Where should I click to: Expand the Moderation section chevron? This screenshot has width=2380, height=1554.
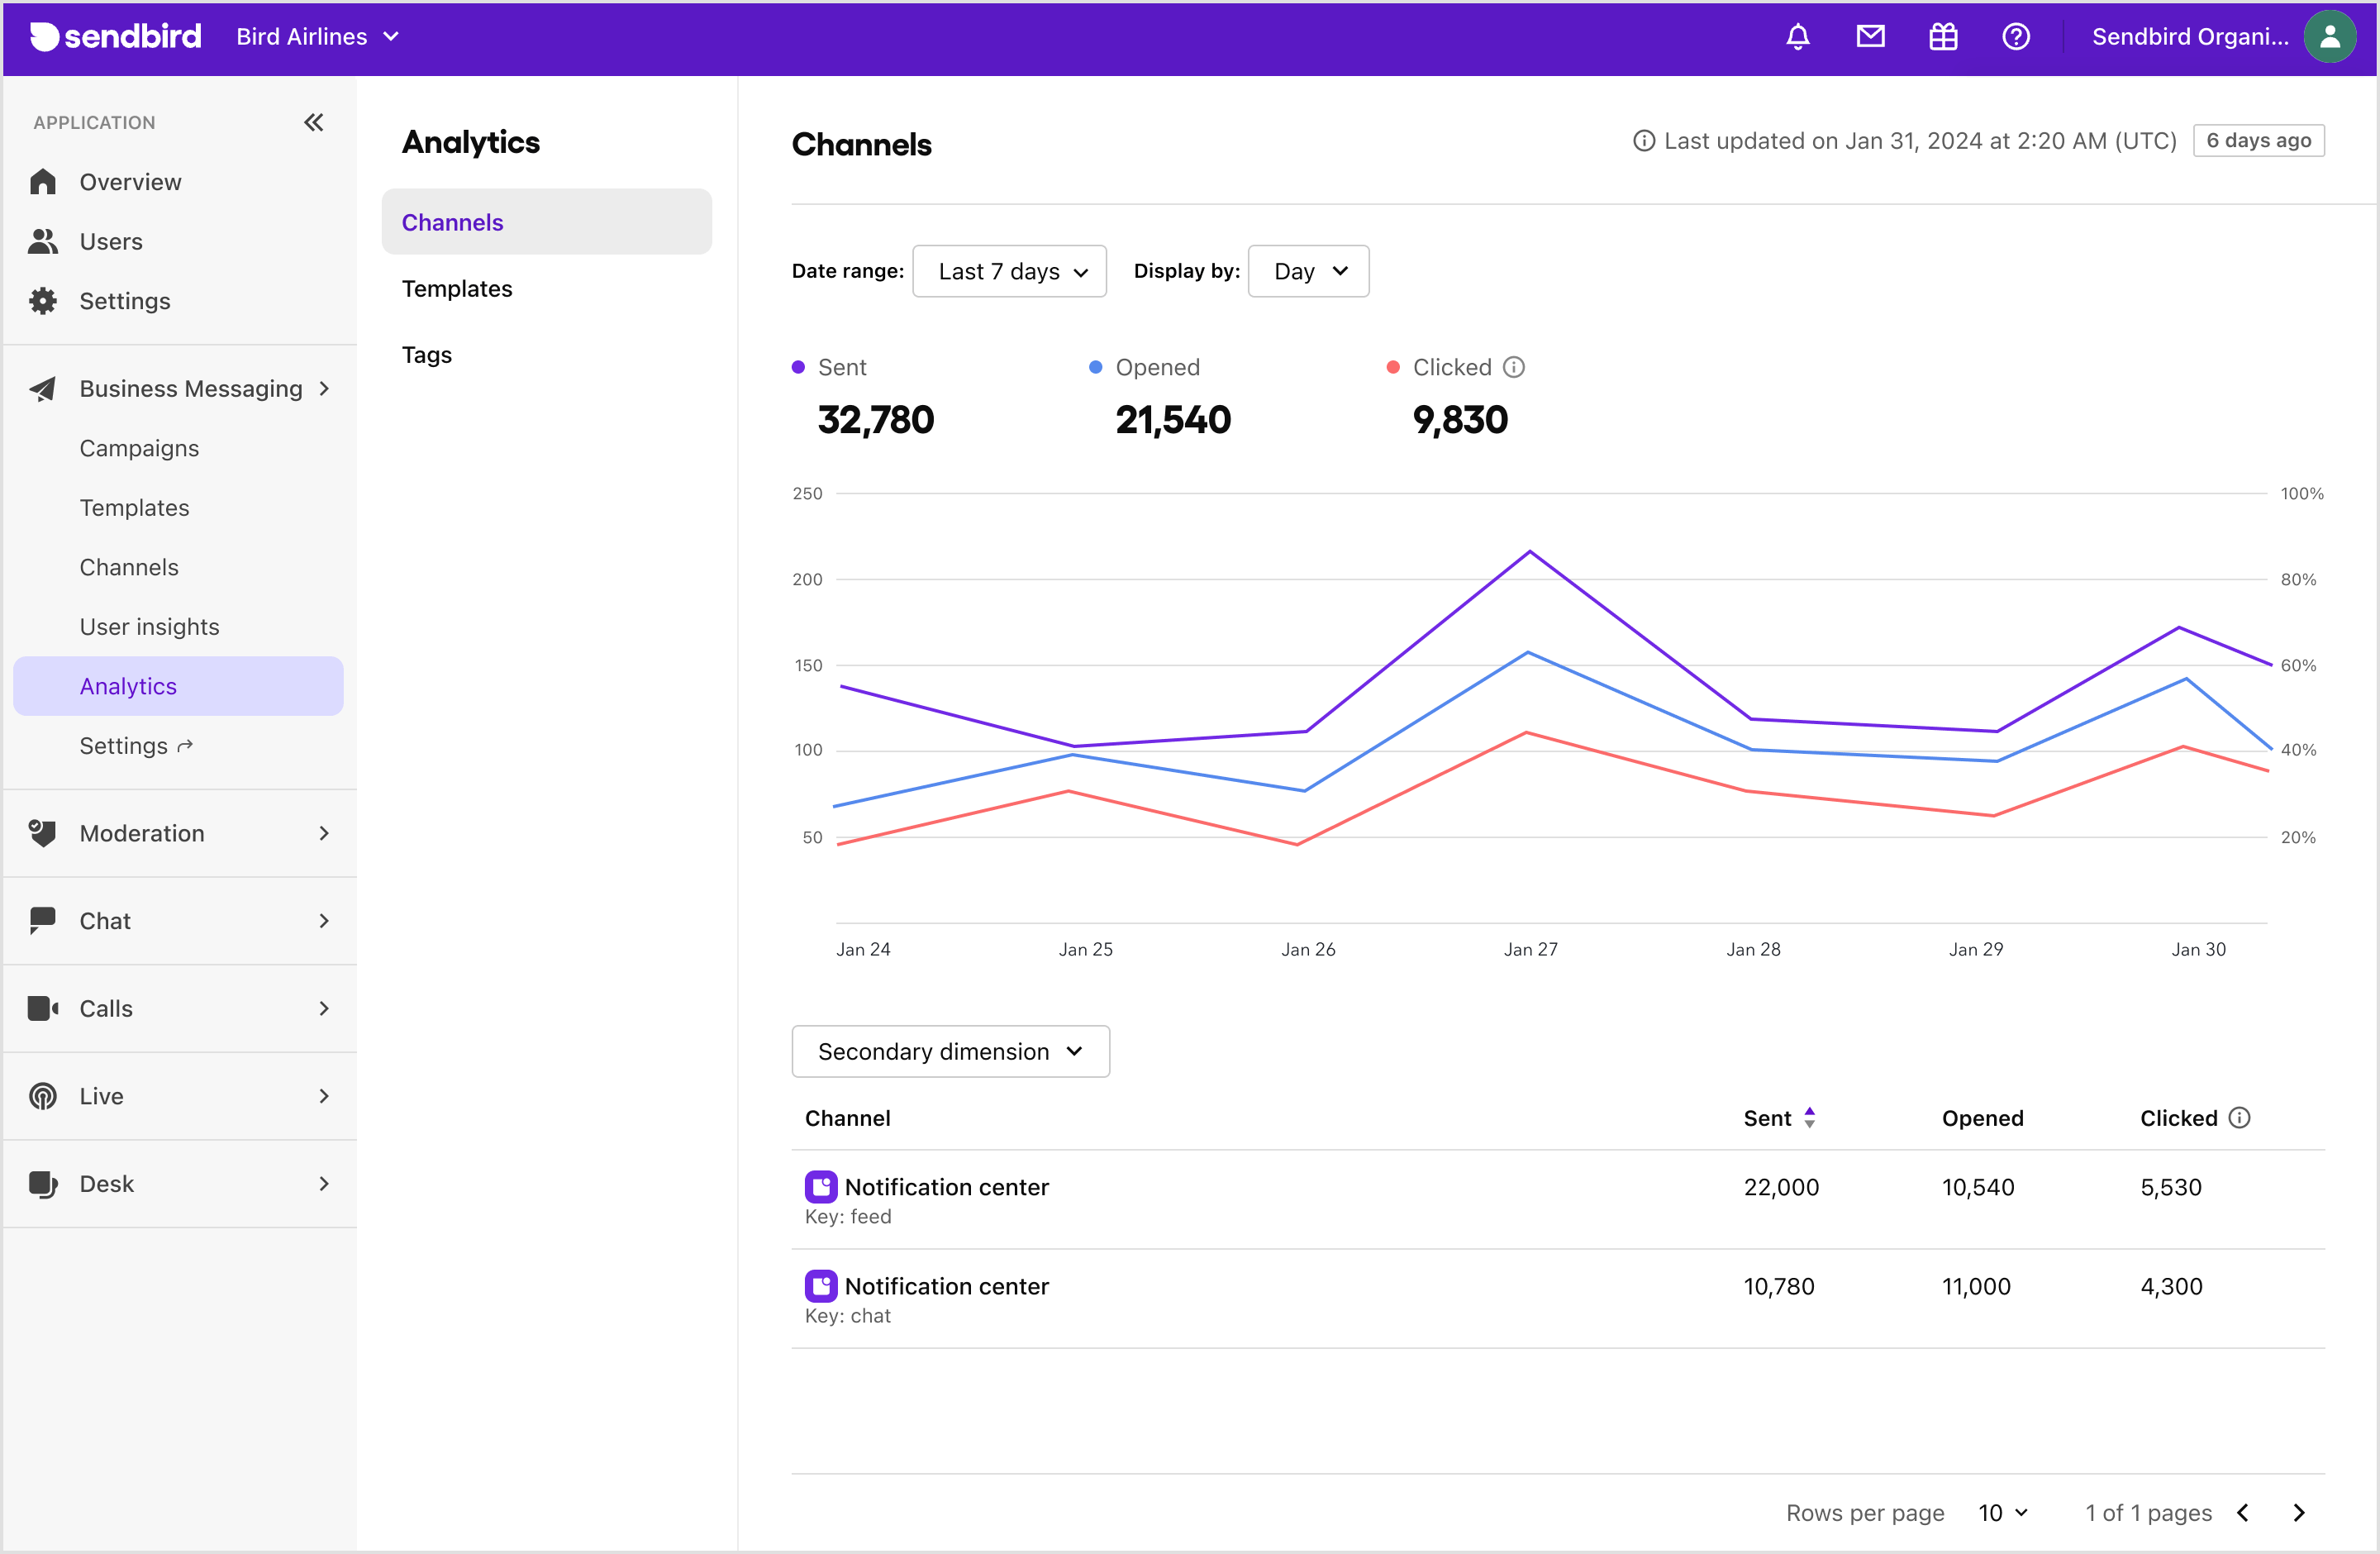[324, 833]
